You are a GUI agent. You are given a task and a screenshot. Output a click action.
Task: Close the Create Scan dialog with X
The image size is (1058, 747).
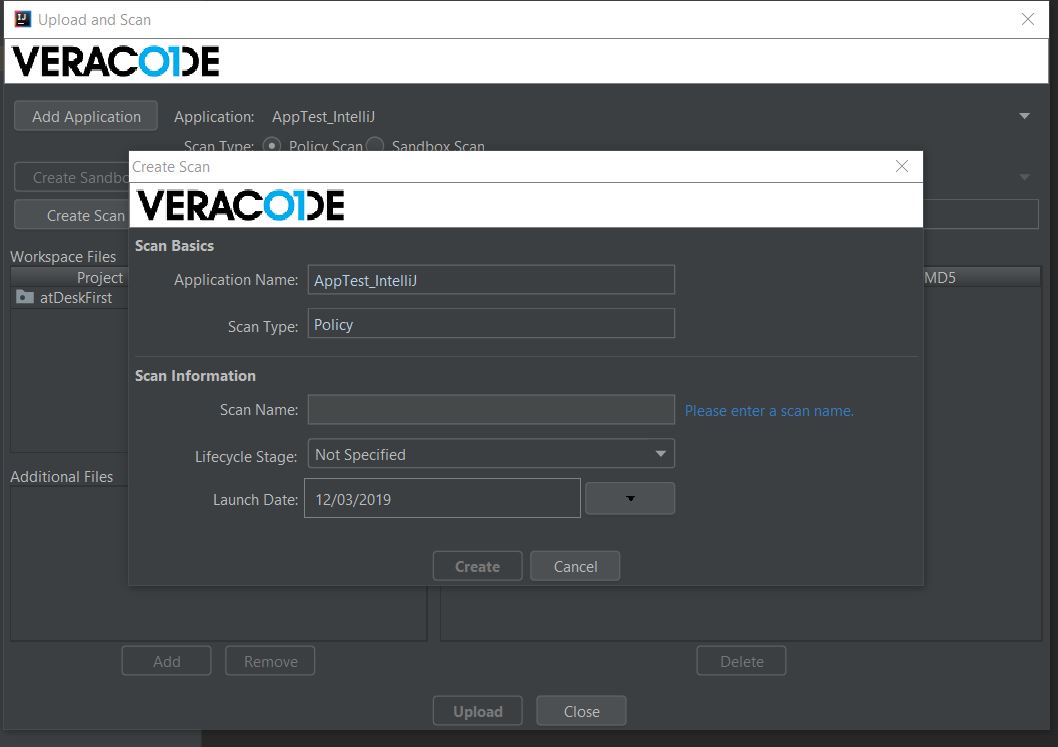point(901,166)
